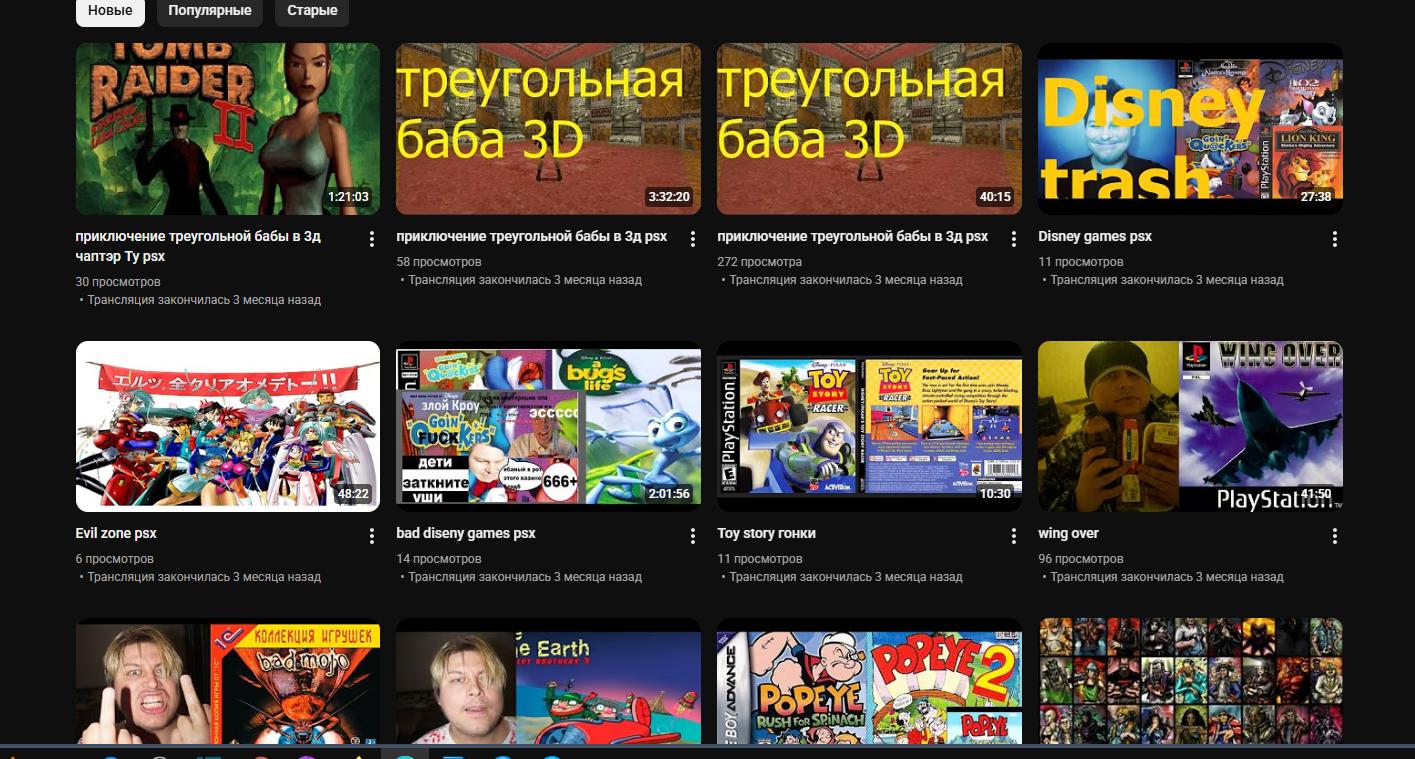The height and width of the screenshot is (759, 1415).
Task: Click the Evil zone anime characters thumbnail
Action: [x=228, y=427]
